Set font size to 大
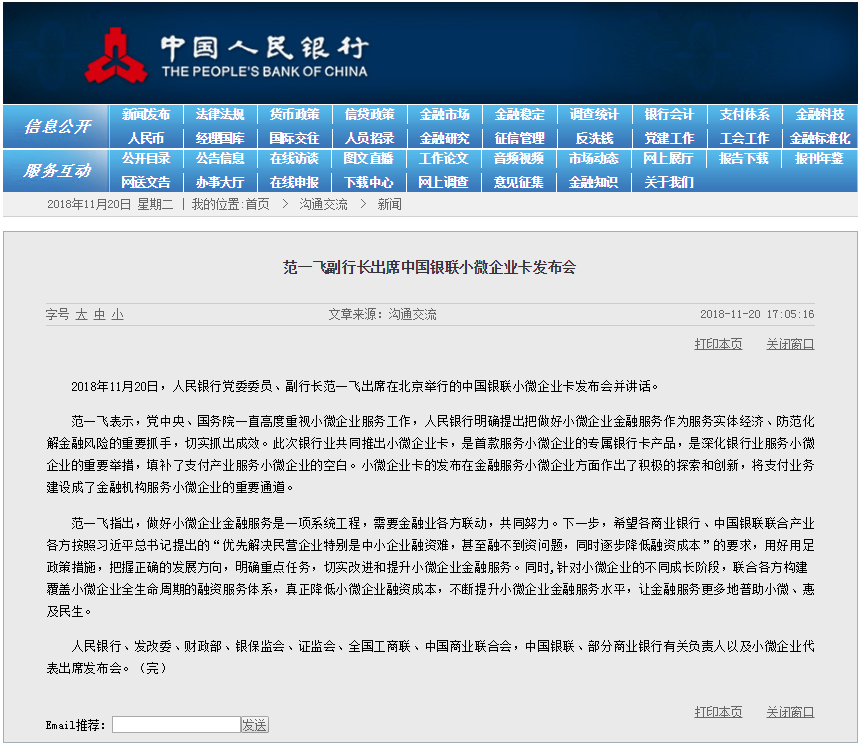This screenshot has width=863, height=748. click(x=81, y=314)
